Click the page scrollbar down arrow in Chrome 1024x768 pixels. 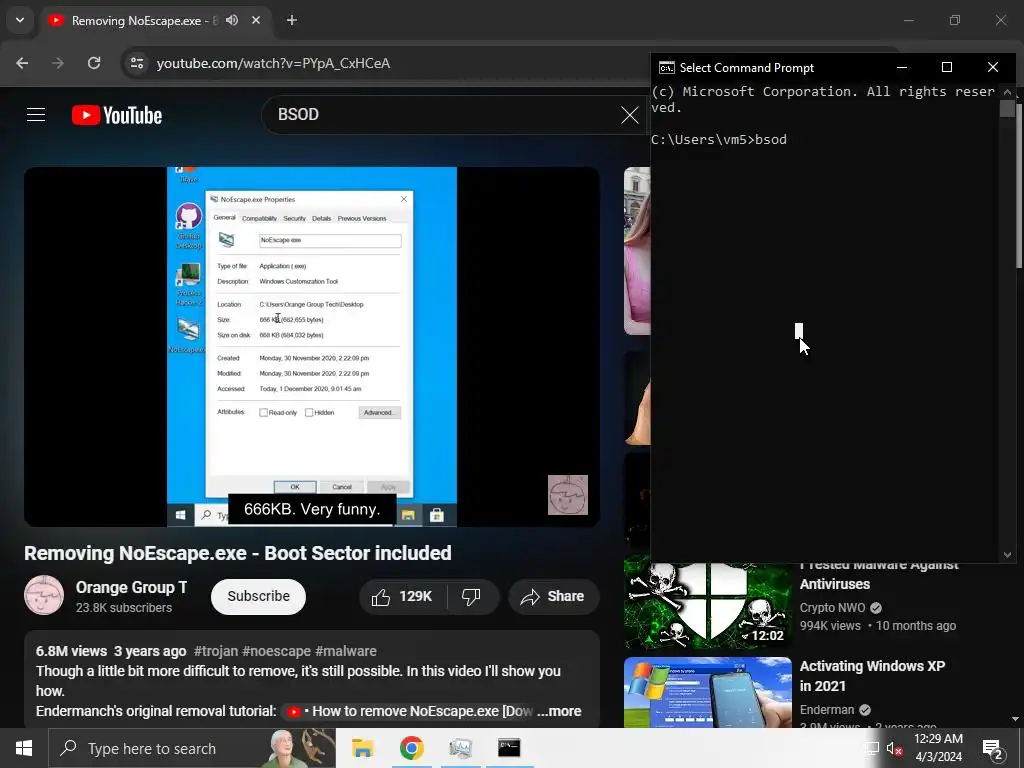[x=1016, y=720]
